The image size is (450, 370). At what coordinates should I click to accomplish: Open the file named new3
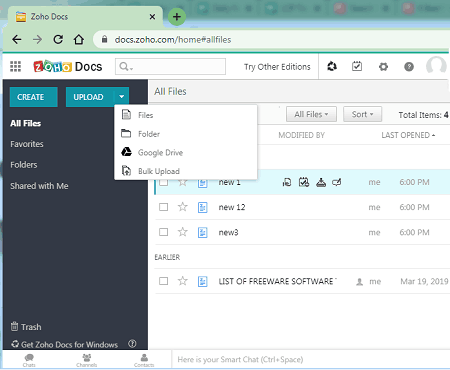tap(228, 232)
